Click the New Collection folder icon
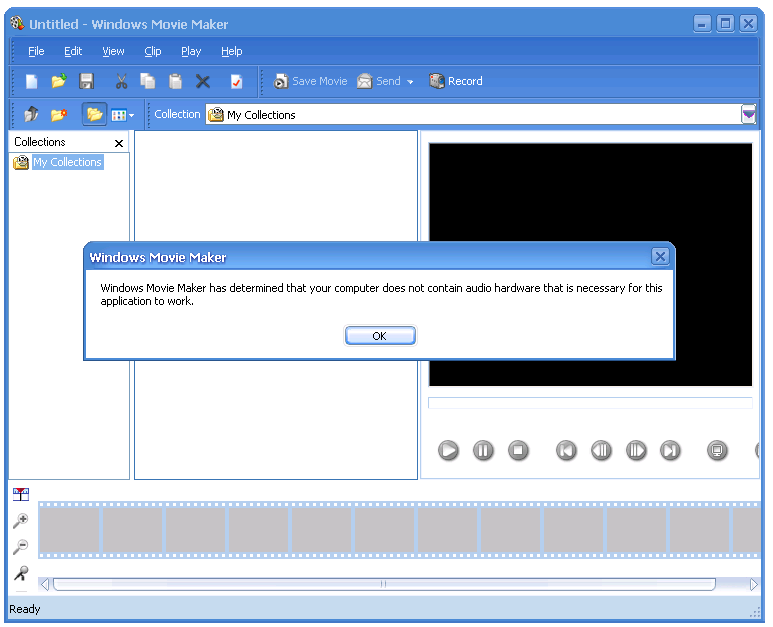 [x=59, y=115]
